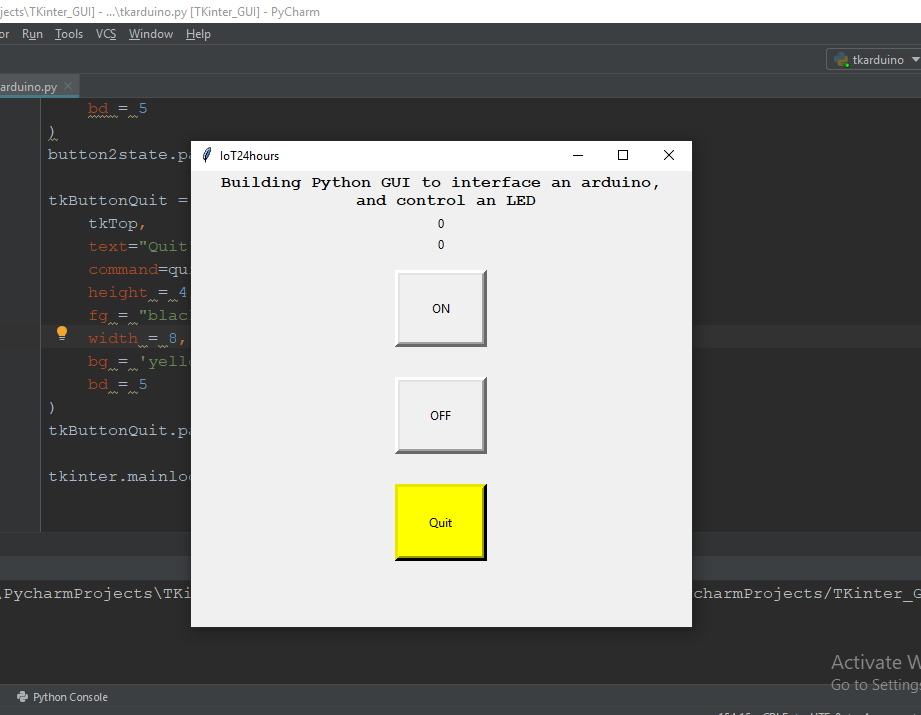Open the Tools menu
This screenshot has width=921, height=715.
pyautogui.click(x=68, y=33)
